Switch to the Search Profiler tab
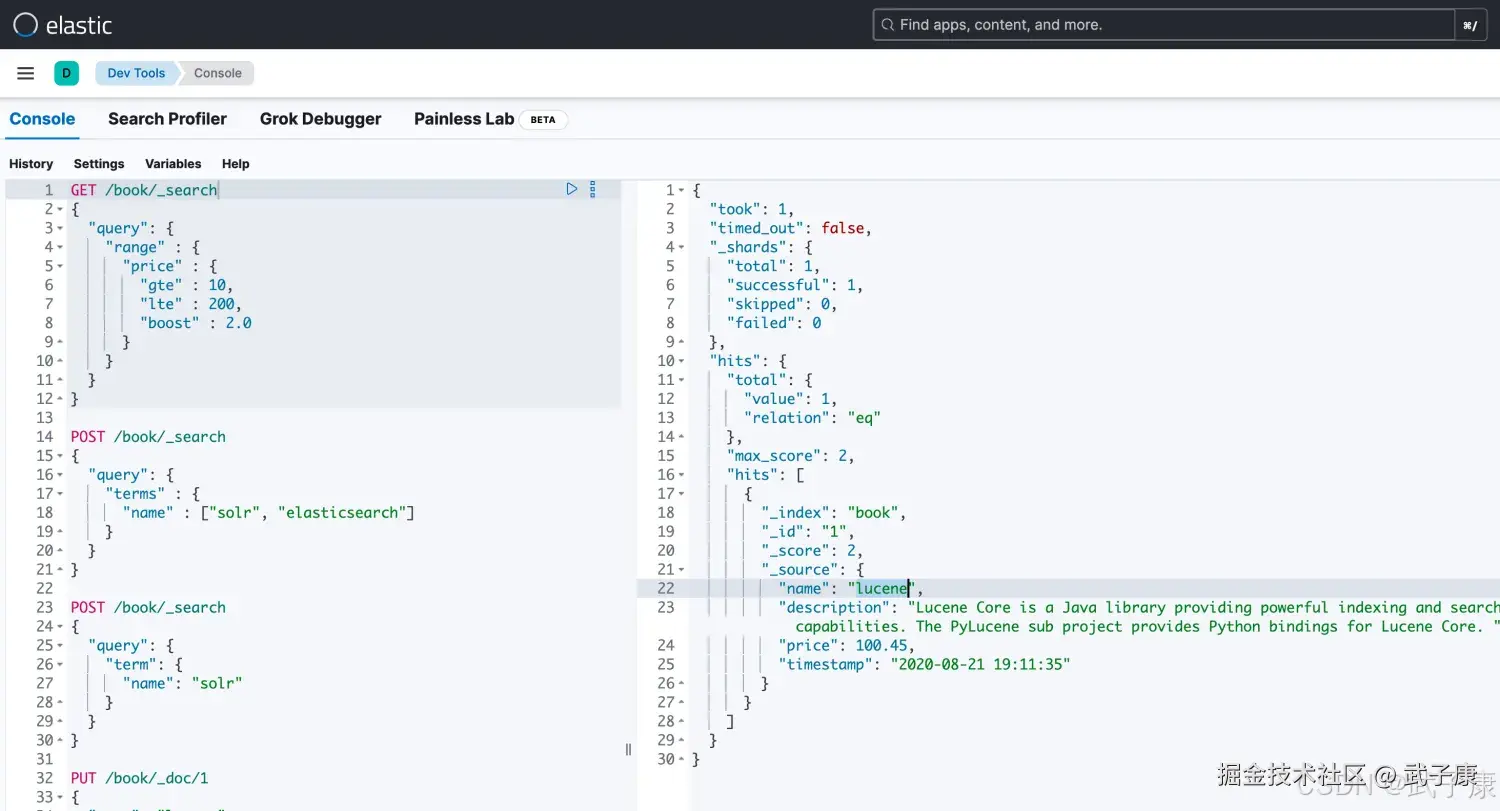This screenshot has height=811, width=1500. point(167,119)
